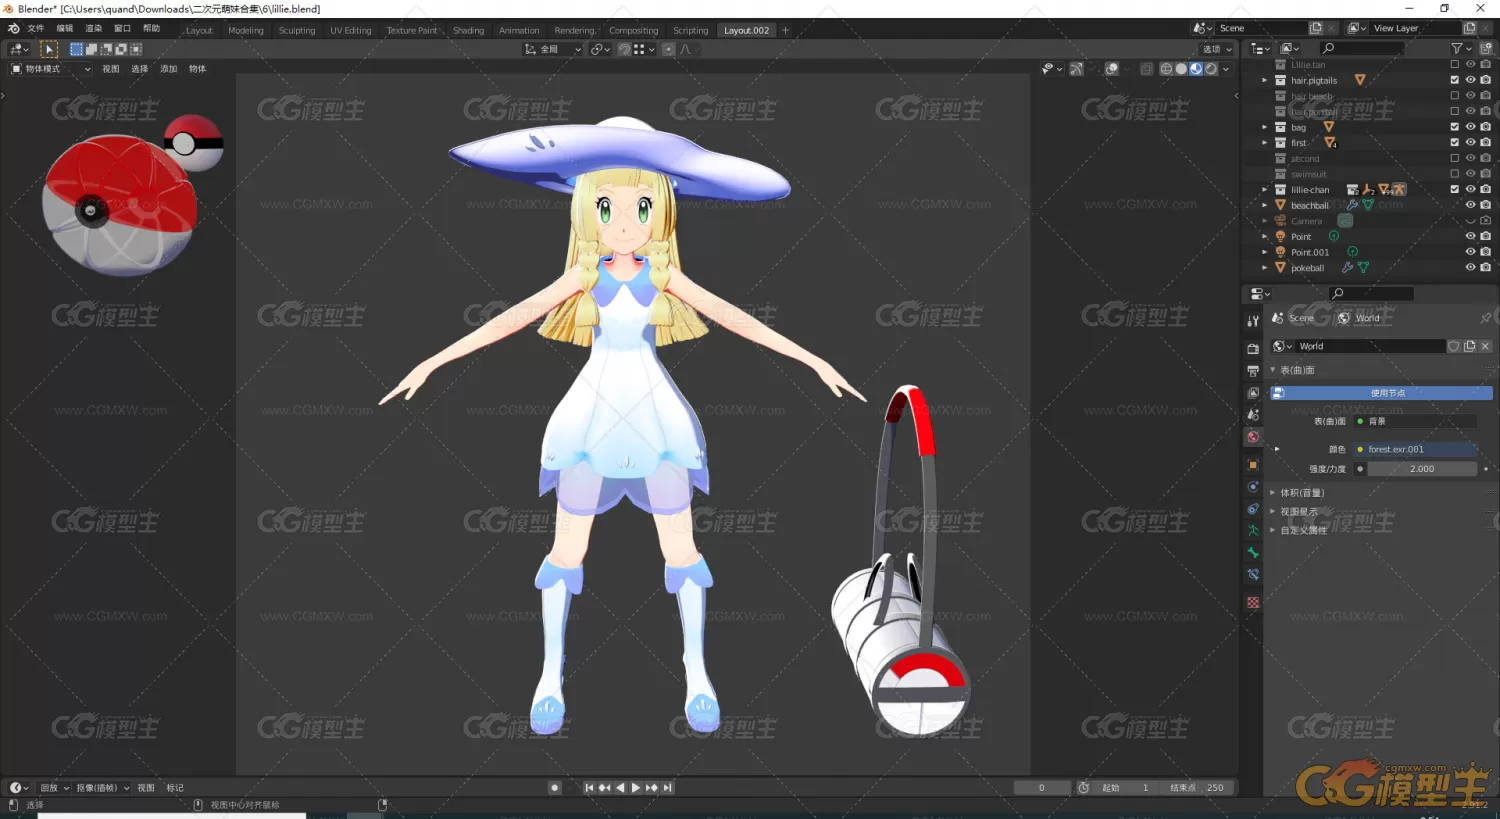Hide beachball in viewport
Image resolution: width=1500 pixels, height=819 pixels.
(x=1470, y=205)
